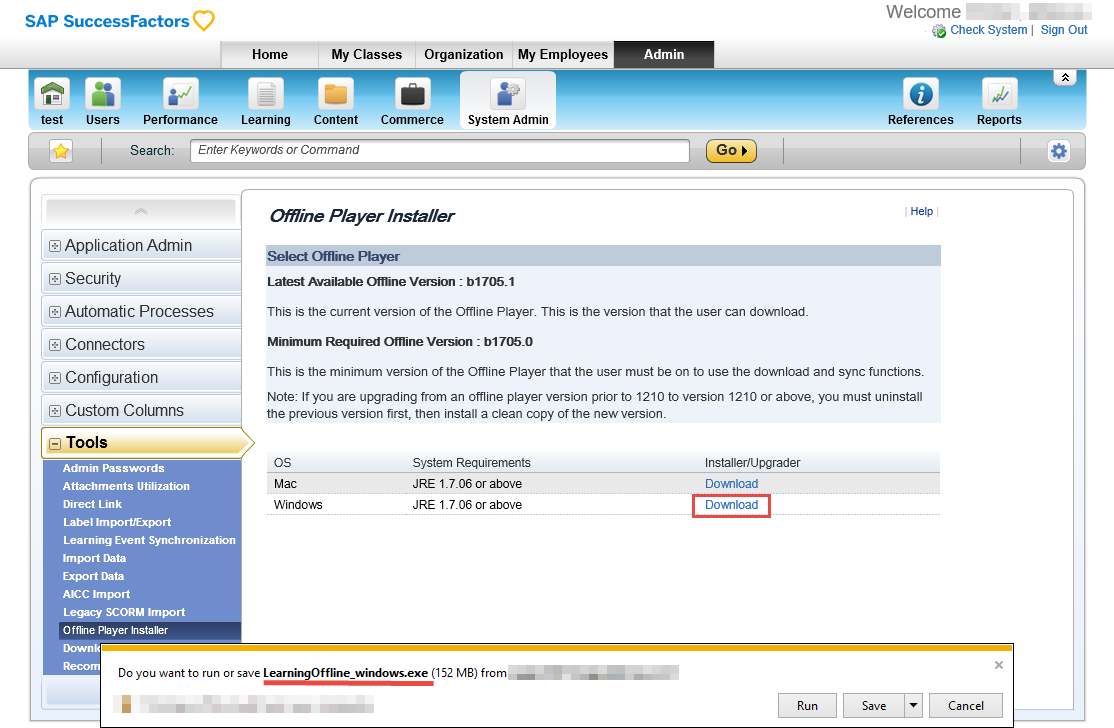Click the Windows Download link
Image resolution: width=1114 pixels, height=728 pixels.
(731, 505)
